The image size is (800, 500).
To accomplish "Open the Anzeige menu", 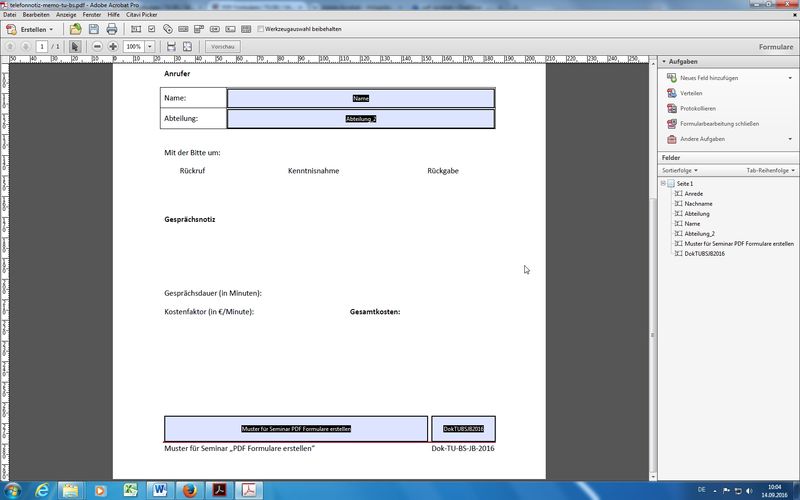I will (66, 15).
